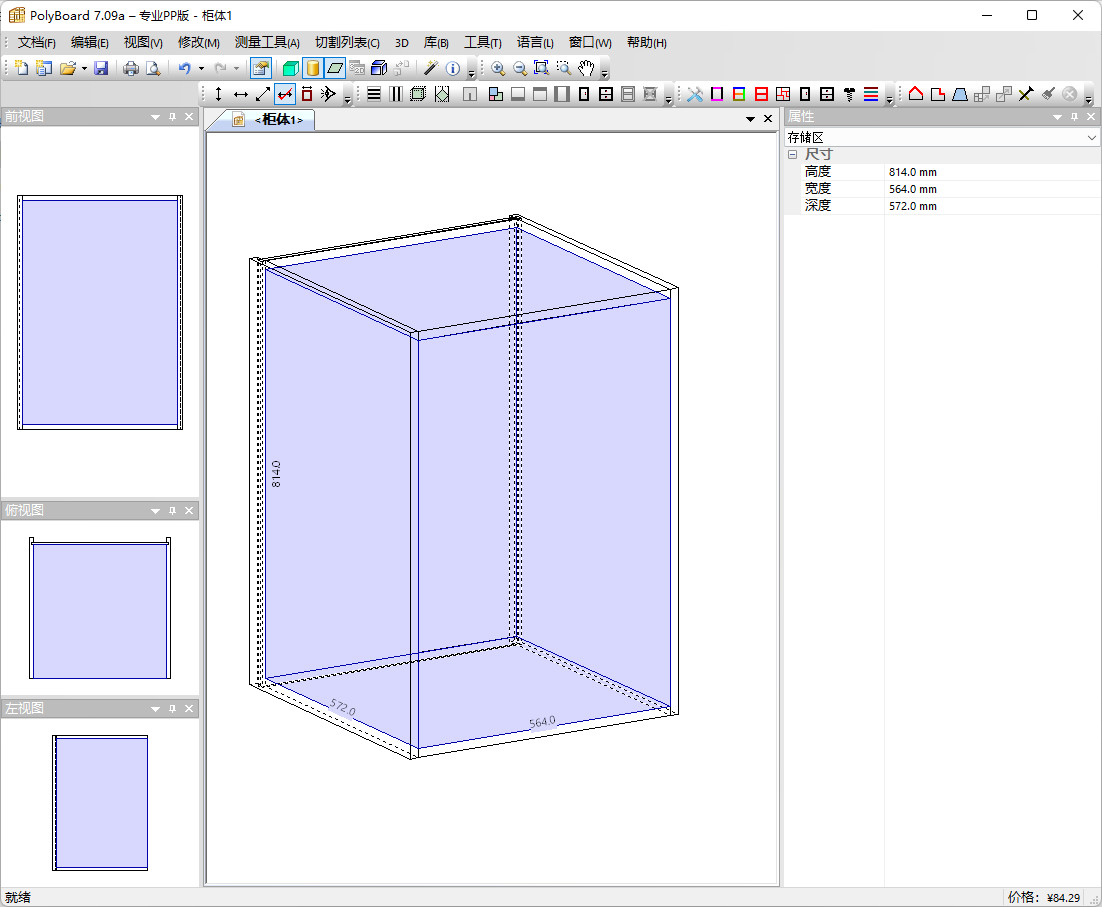The height and width of the screenshot is (907, 1102).
Task: Select the pan hand tool
Action: tap(586, 68)
